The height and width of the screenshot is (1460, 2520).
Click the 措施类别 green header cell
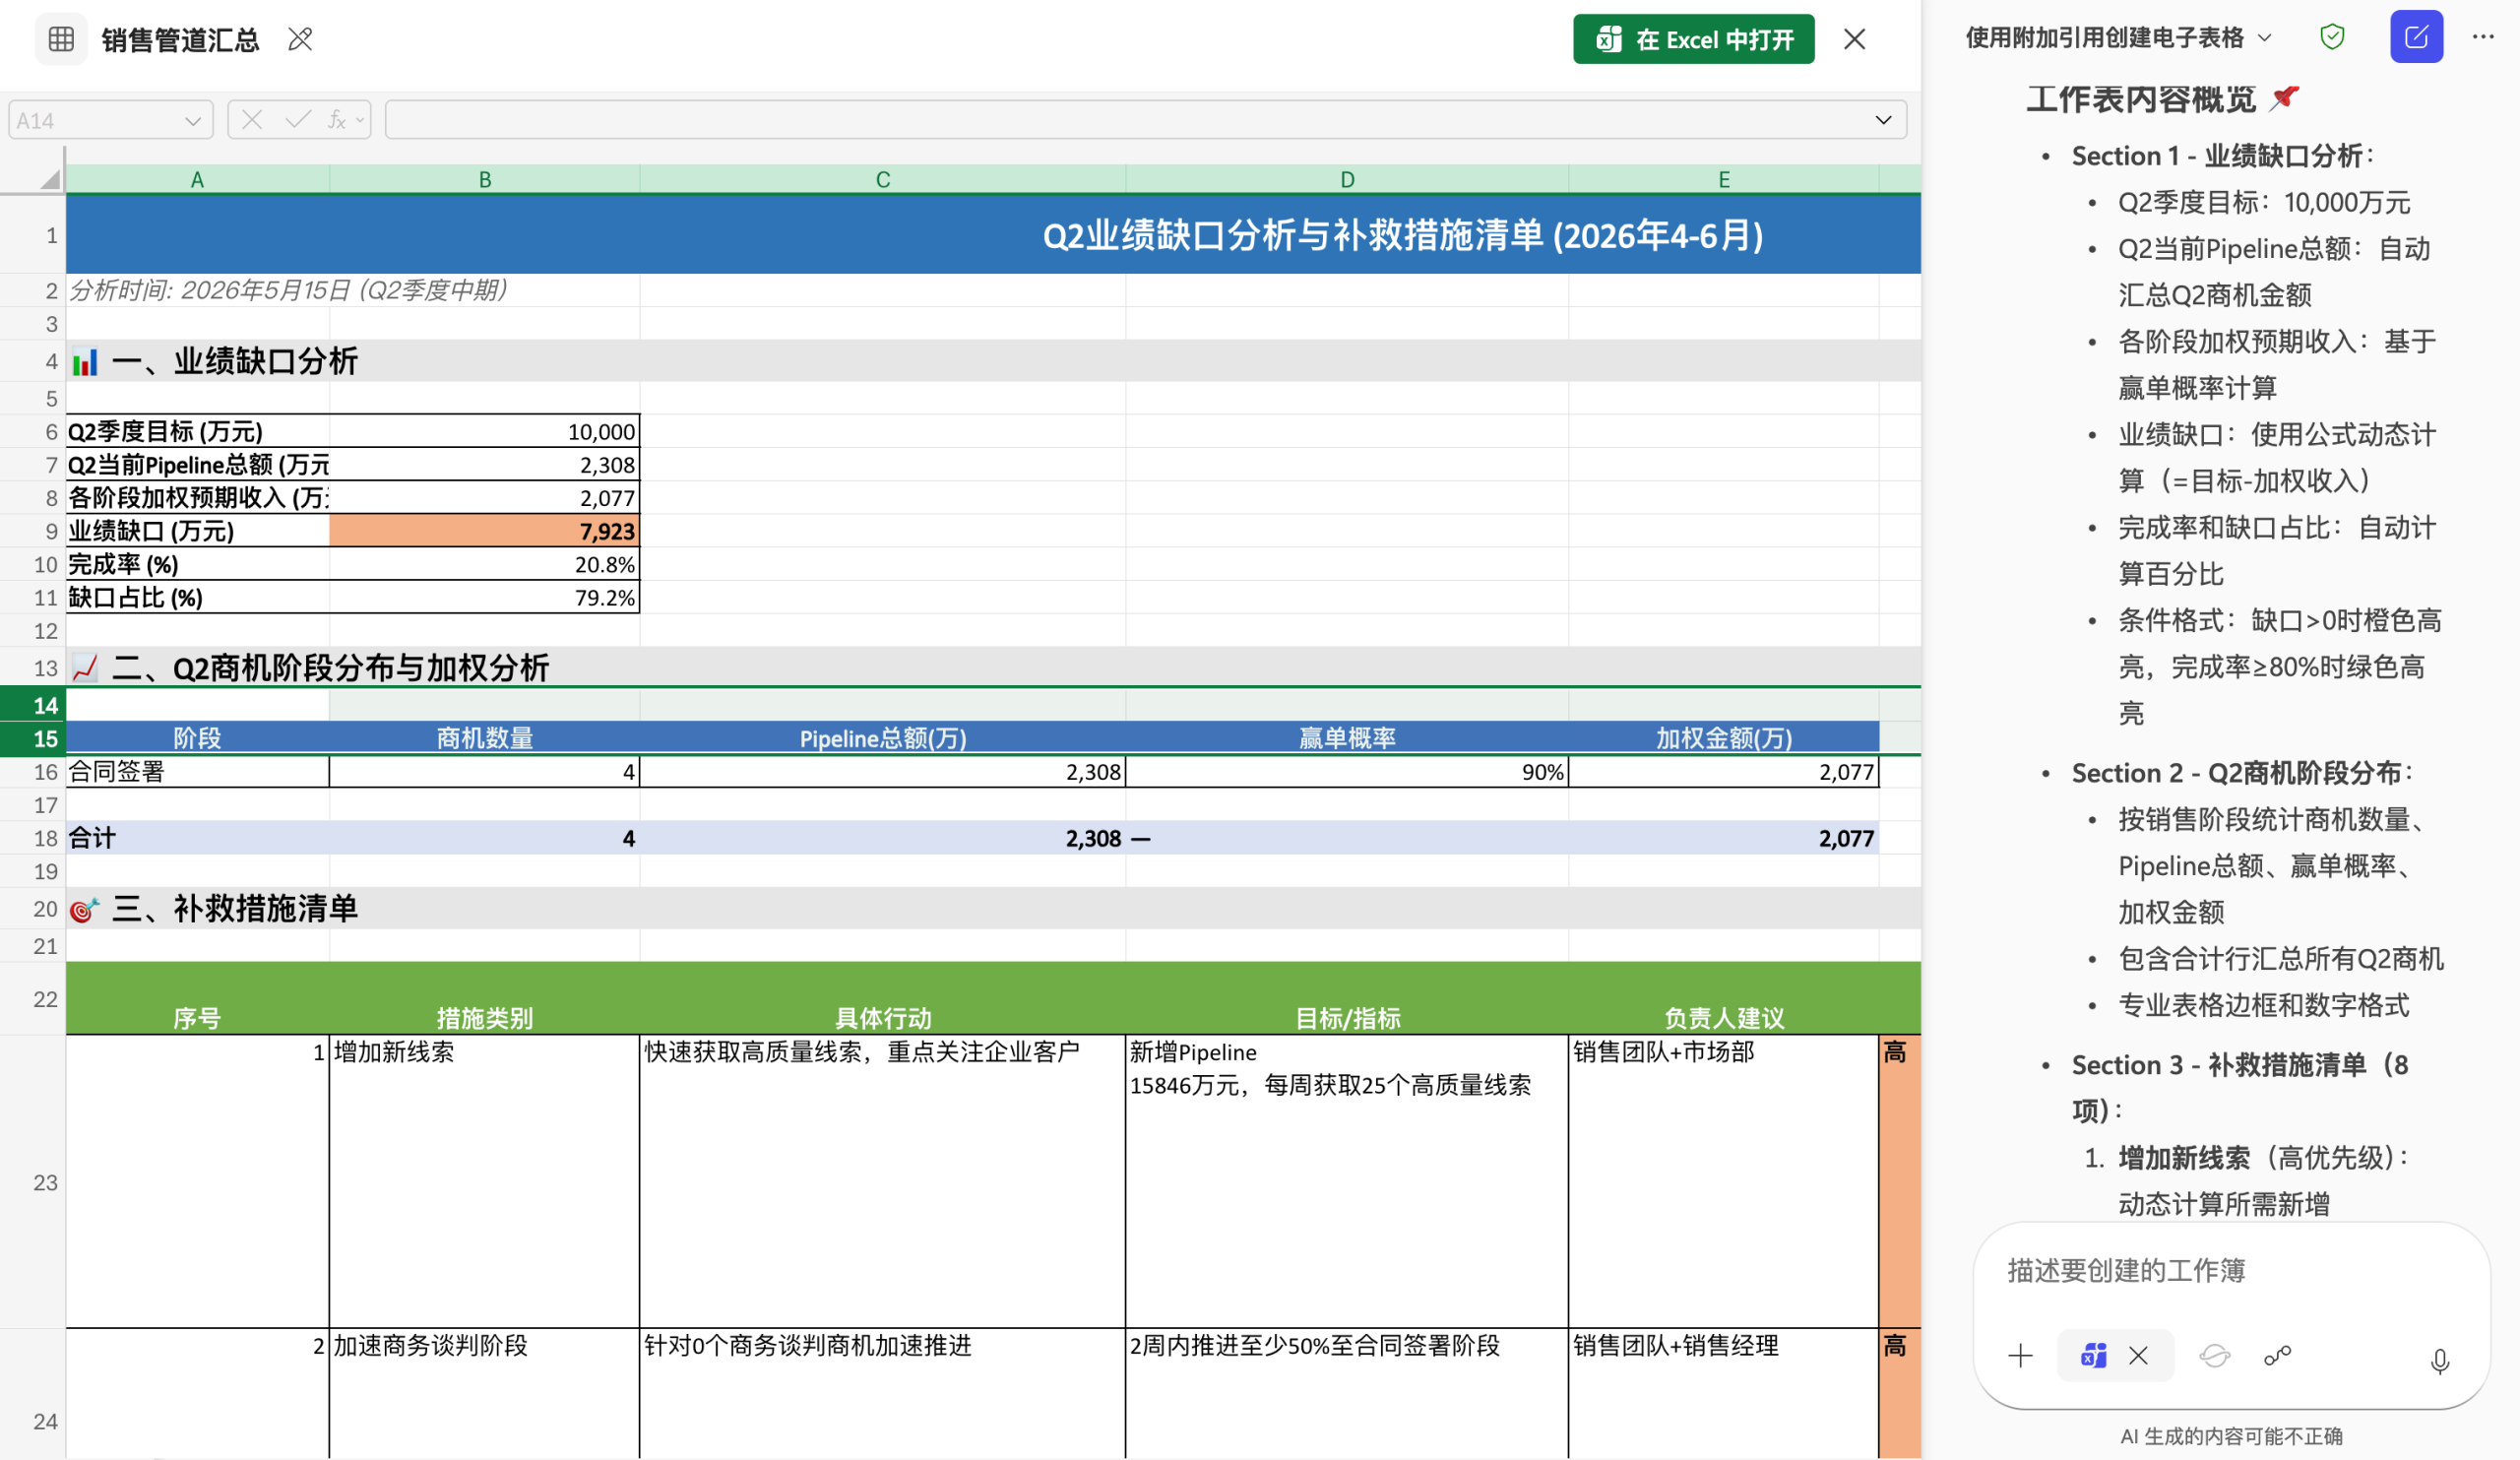484,998
